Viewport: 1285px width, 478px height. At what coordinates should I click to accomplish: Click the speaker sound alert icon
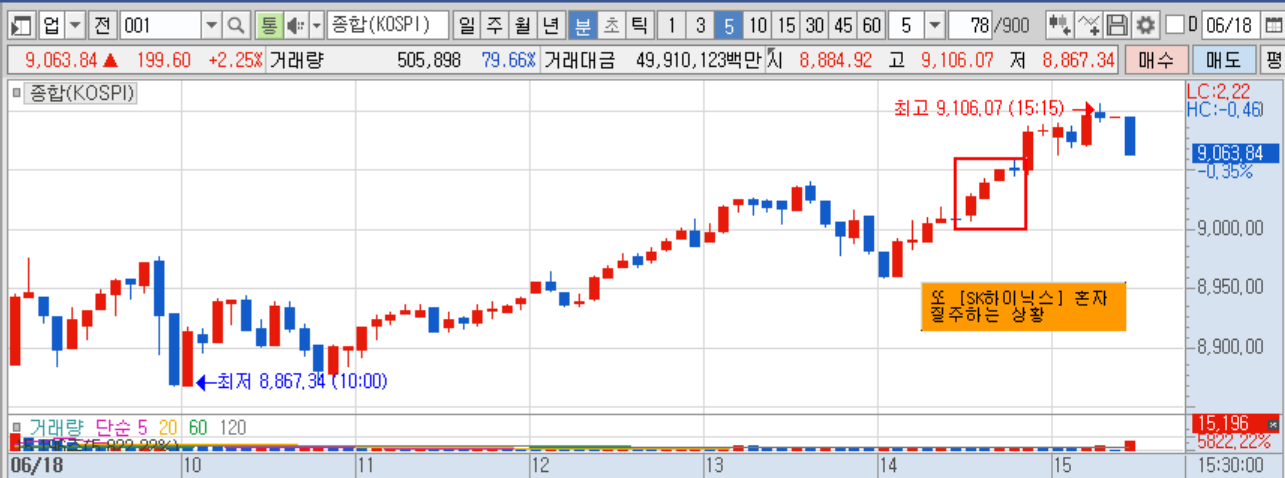[295, 24]
